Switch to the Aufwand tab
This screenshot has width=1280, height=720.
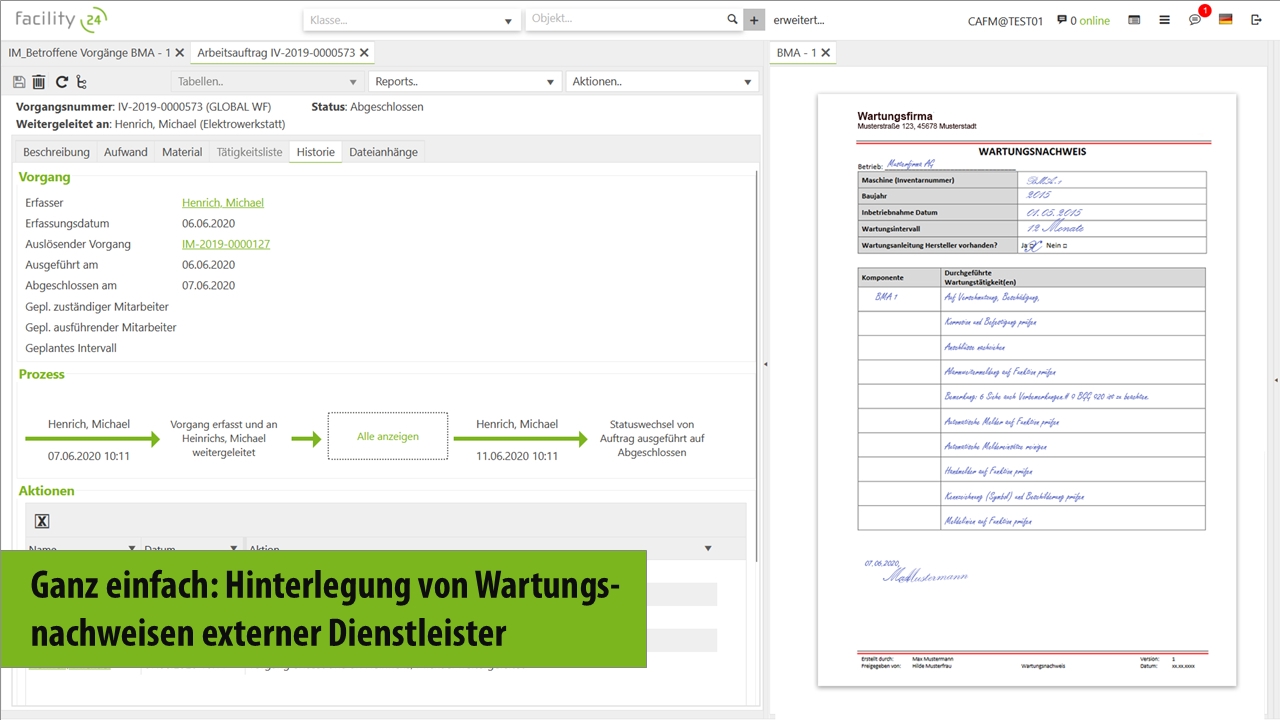pyautogui.click(x=126, y=152)
